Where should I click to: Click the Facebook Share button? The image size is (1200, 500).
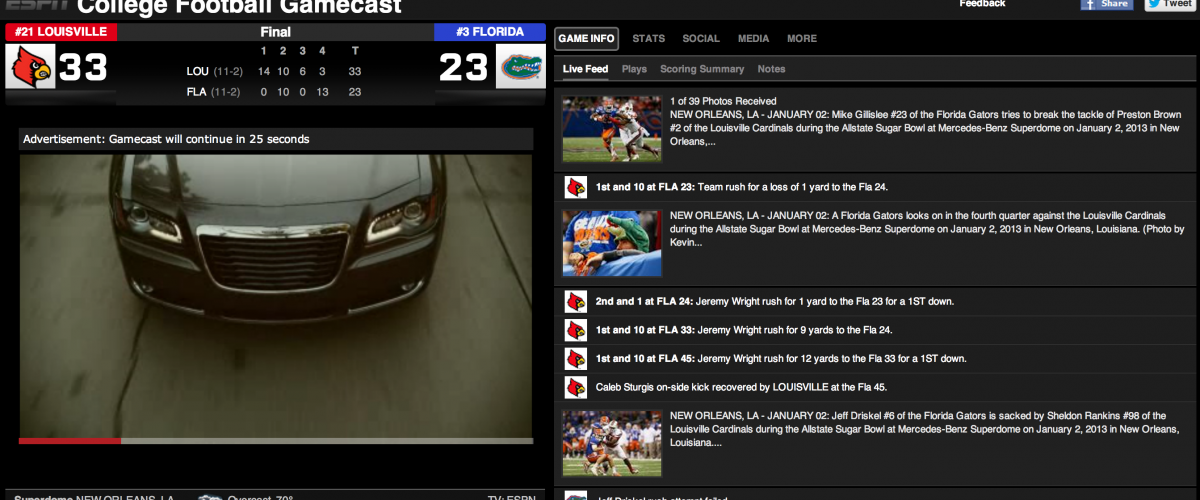click(x=1106, y=4)
